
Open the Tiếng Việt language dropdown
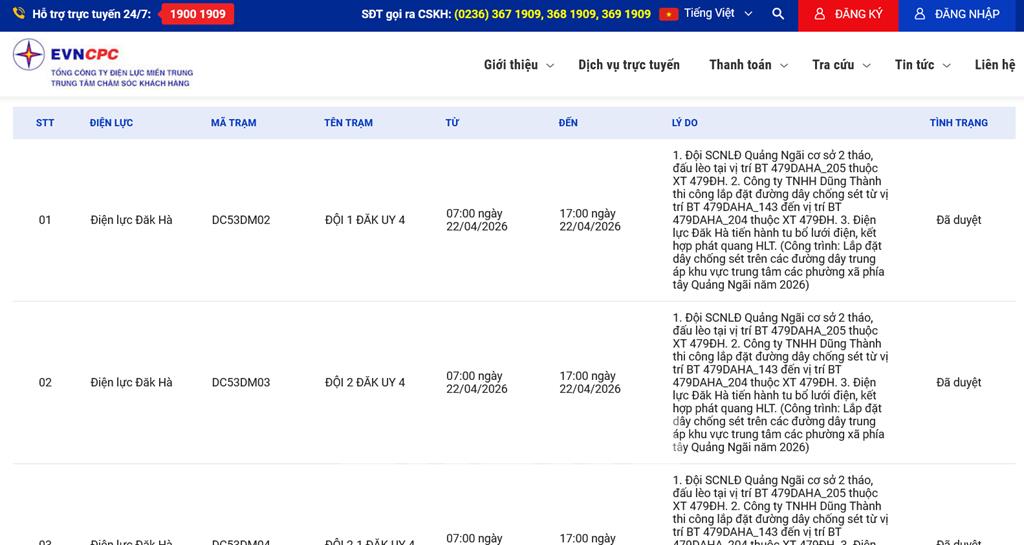point(717,14)
